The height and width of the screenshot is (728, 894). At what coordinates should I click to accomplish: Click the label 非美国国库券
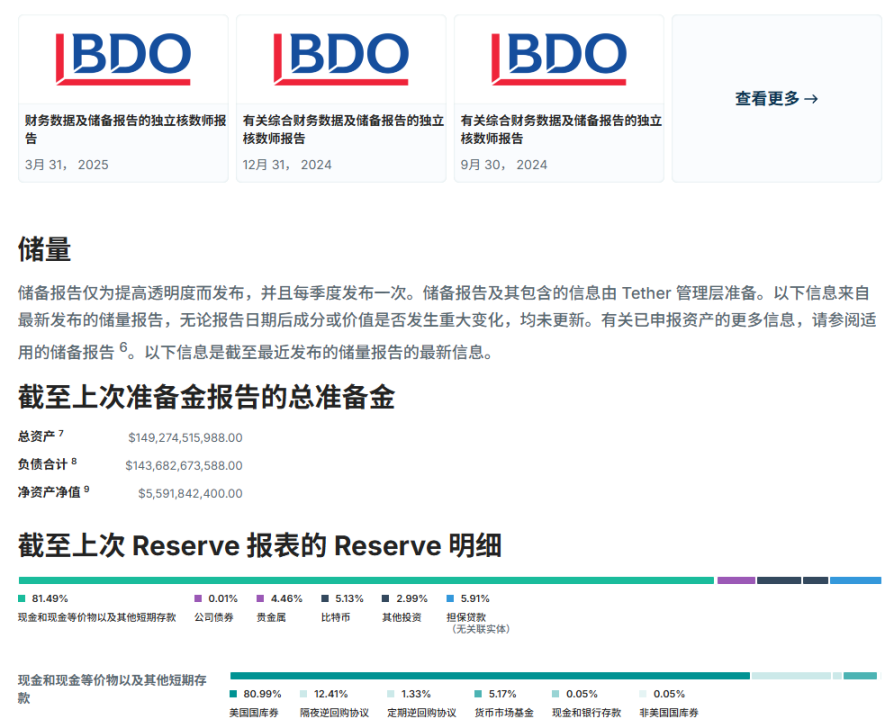click(x=669, y=713)
